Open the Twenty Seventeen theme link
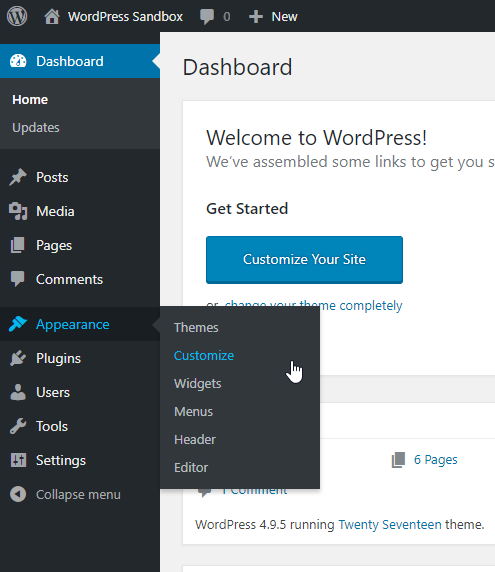 pyautogui.click(x=390, y=525)
